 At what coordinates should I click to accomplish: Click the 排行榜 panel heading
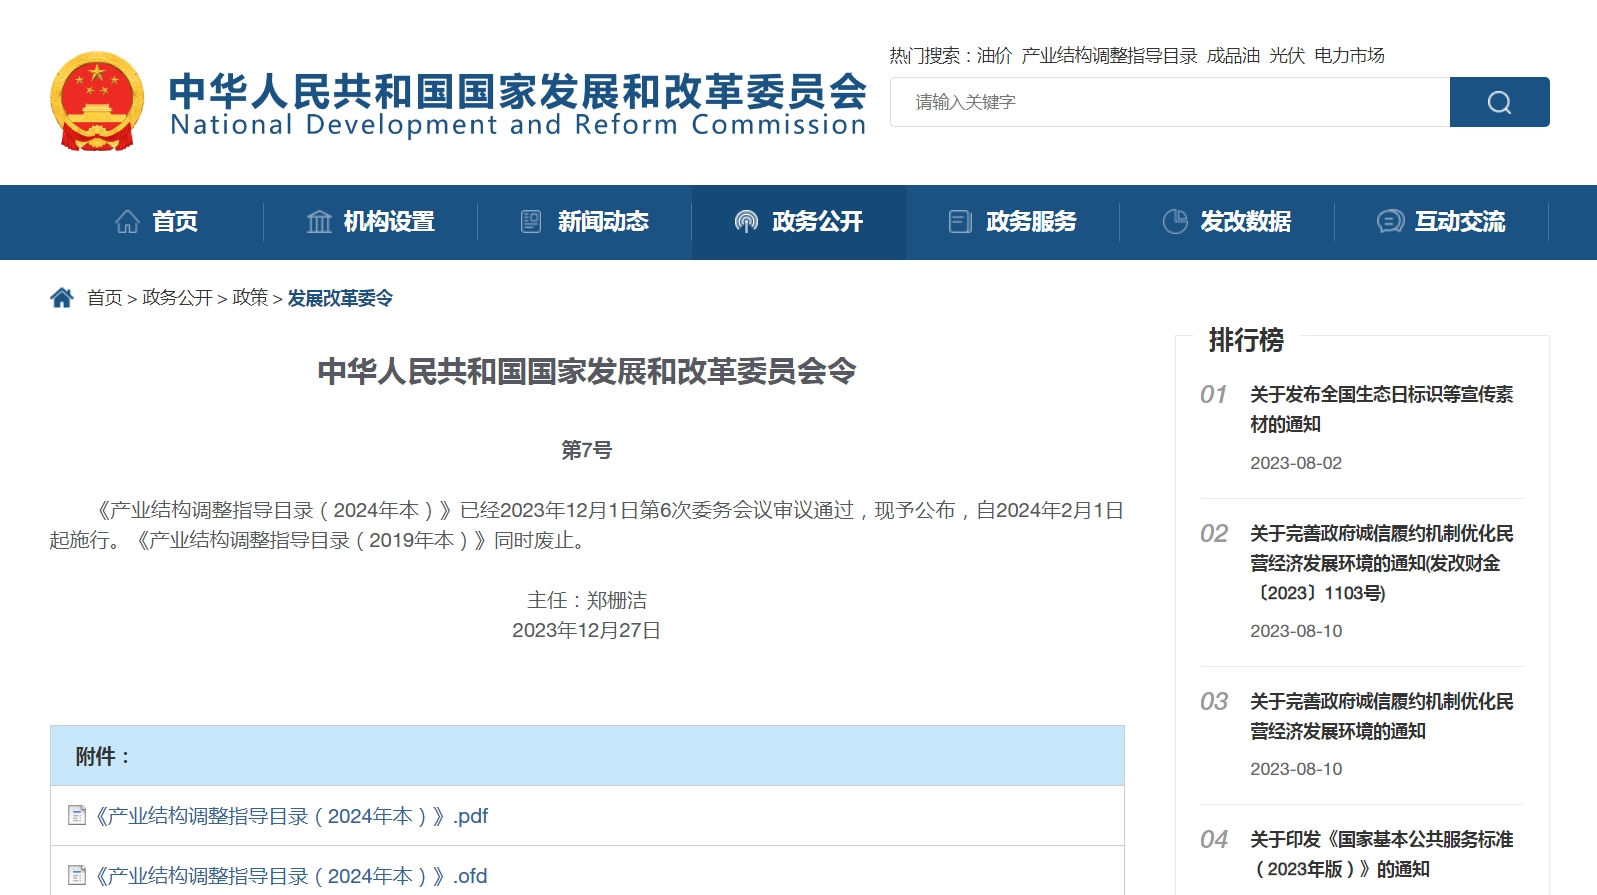pyautogui.click(x=1246, y=340)
